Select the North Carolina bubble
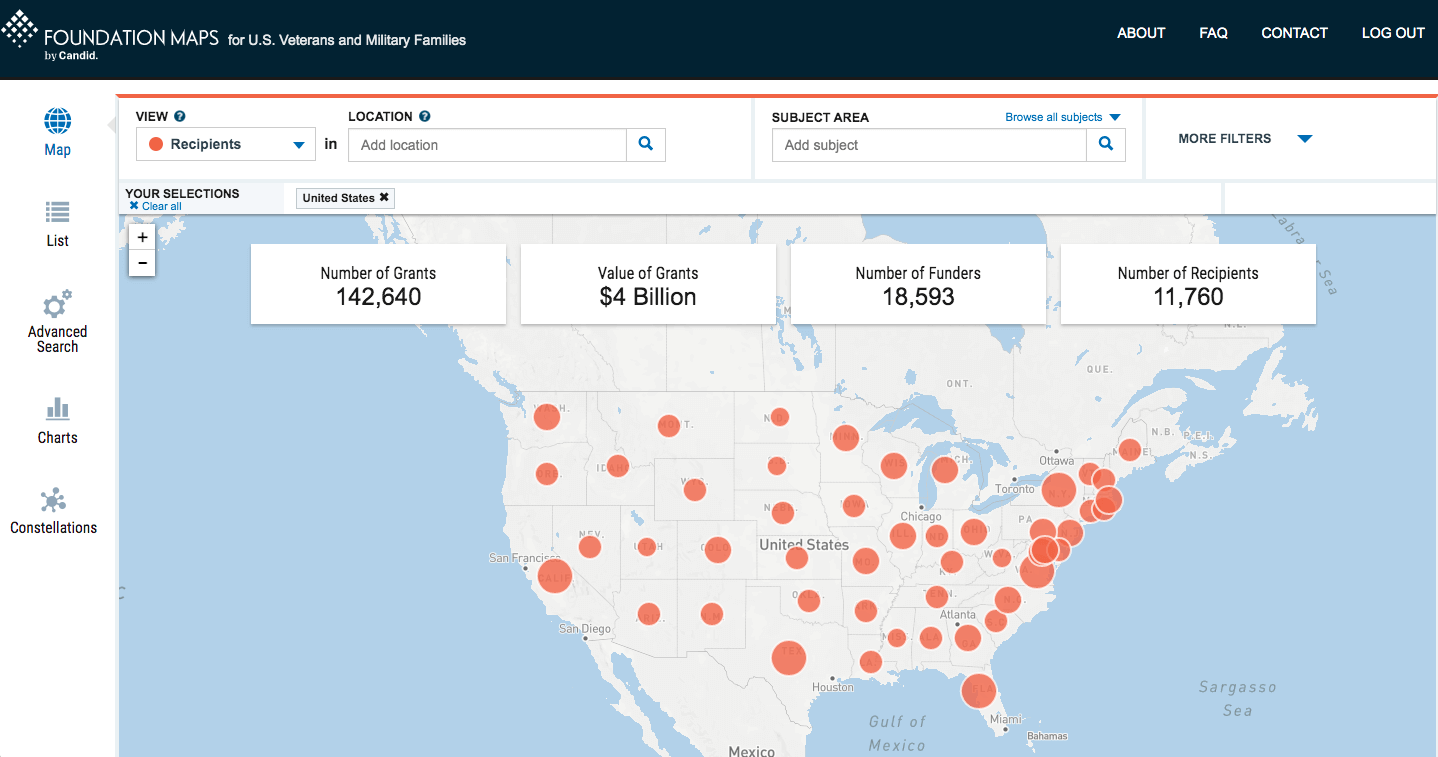 (1008, 600)
